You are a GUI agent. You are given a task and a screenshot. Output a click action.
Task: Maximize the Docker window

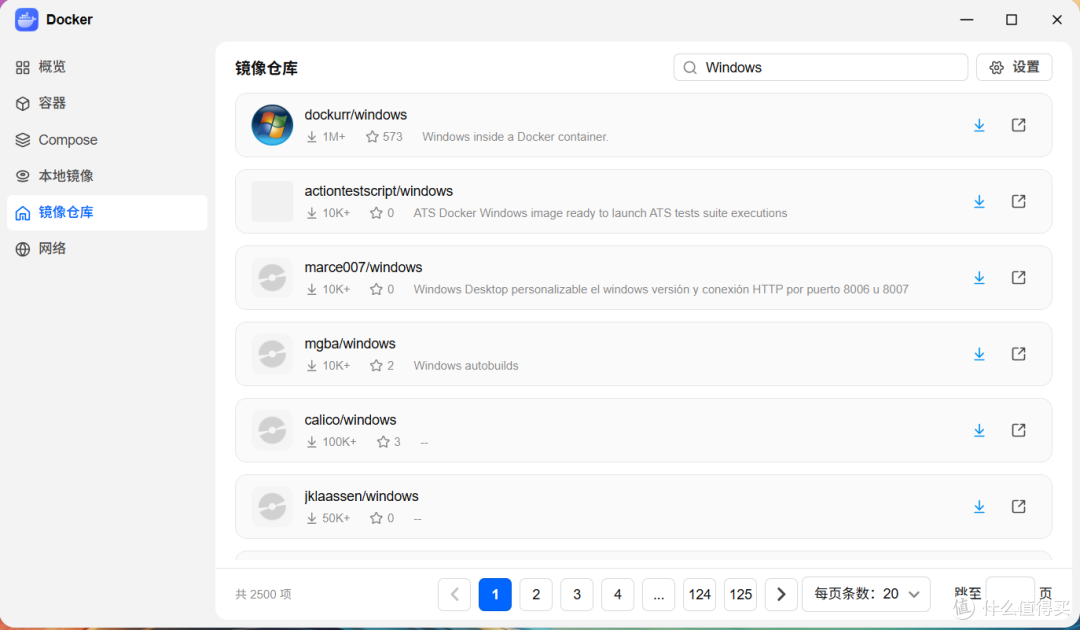1011,19
